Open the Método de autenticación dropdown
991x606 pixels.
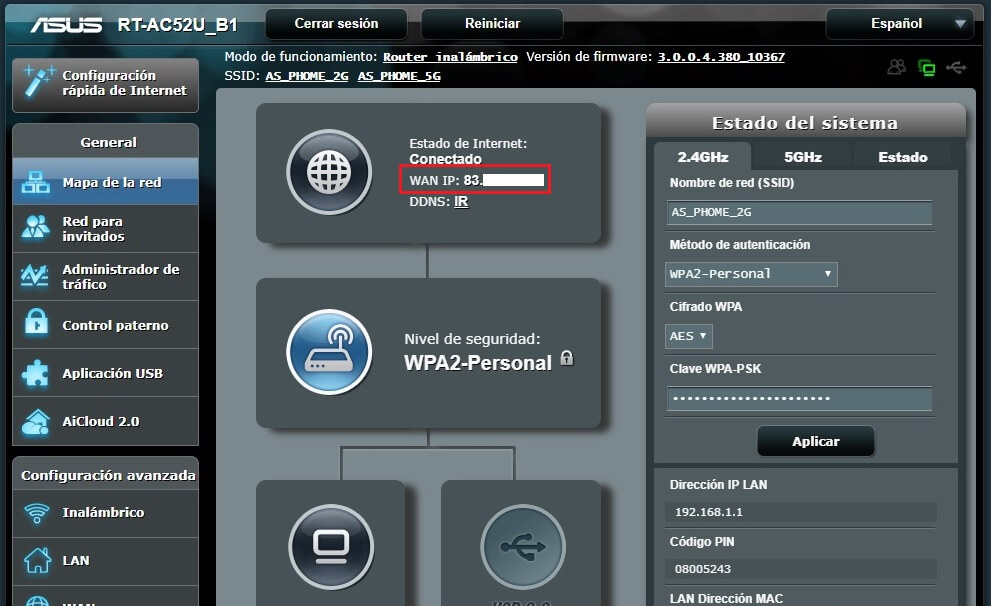[751, 274]
